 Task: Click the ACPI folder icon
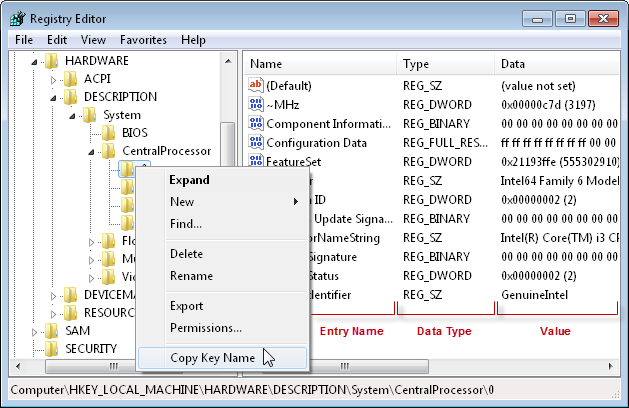[x=71, y=79]
